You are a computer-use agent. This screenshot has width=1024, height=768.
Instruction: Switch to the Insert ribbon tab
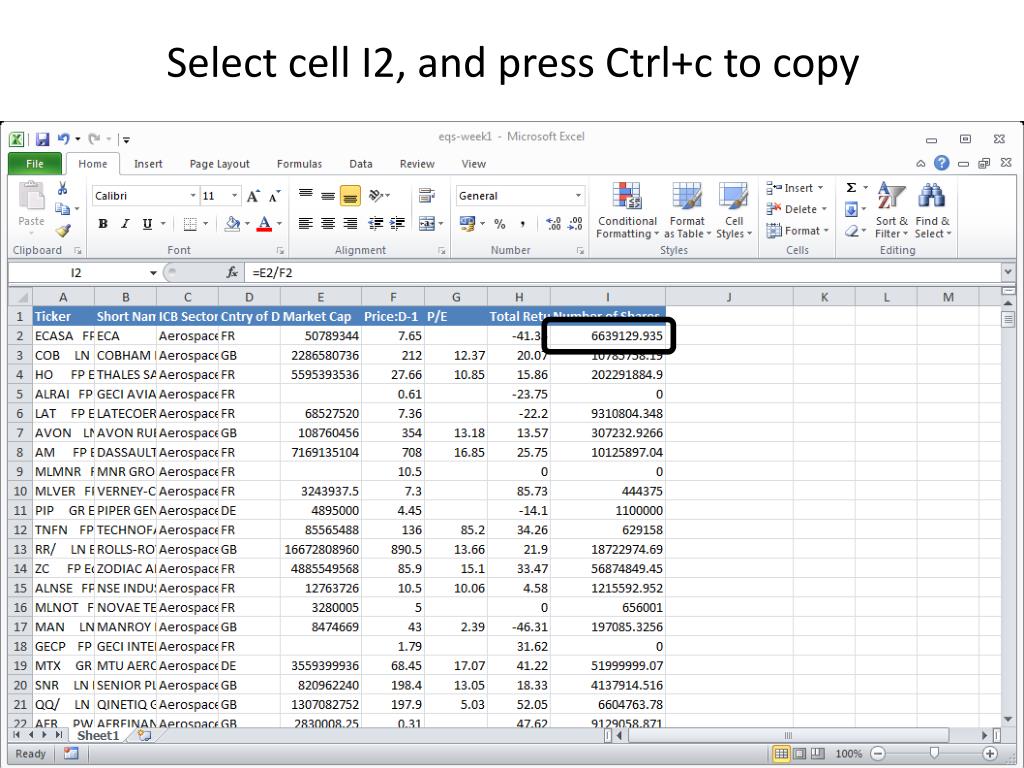click(x=148, y=164)
